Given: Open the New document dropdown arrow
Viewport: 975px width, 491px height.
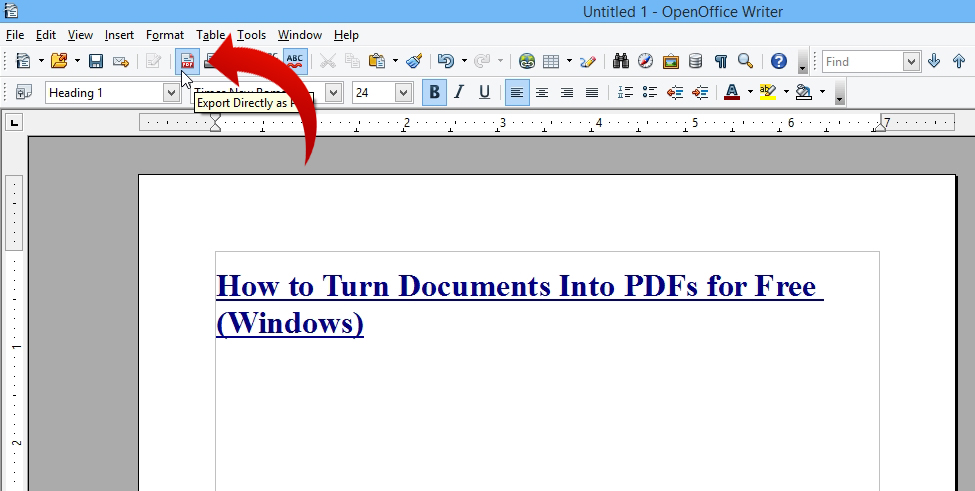Looking at the screenshot, I should click(41, 61).
